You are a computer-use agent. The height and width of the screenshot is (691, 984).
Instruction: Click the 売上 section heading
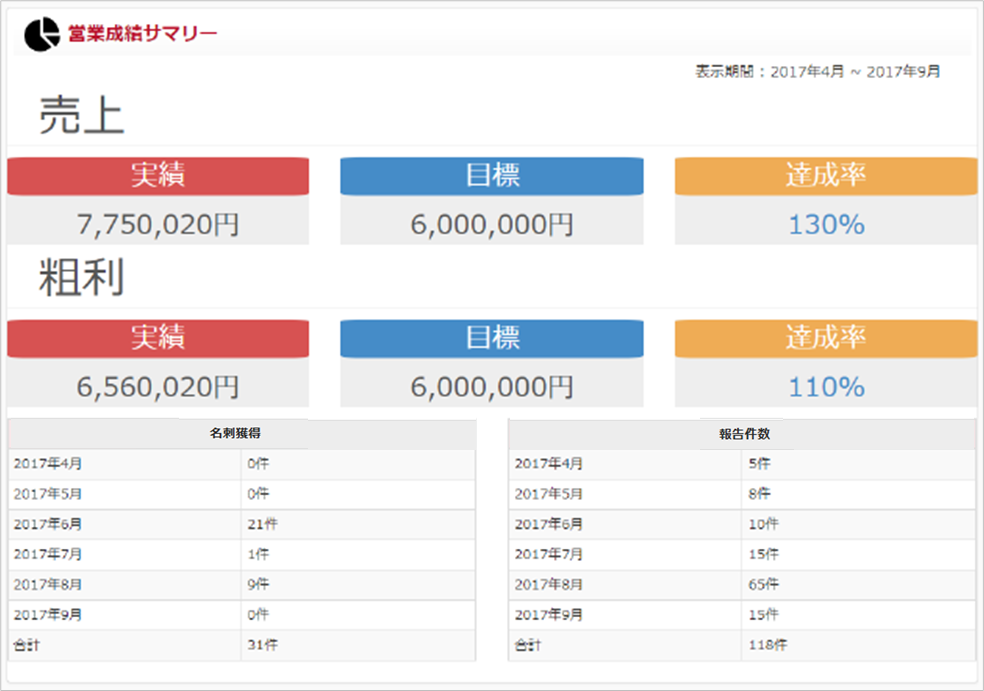82,117
